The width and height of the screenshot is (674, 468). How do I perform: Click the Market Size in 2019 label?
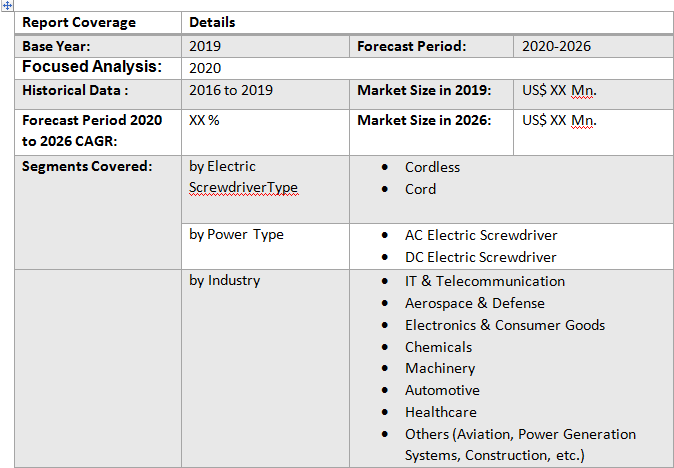point(424,90)
